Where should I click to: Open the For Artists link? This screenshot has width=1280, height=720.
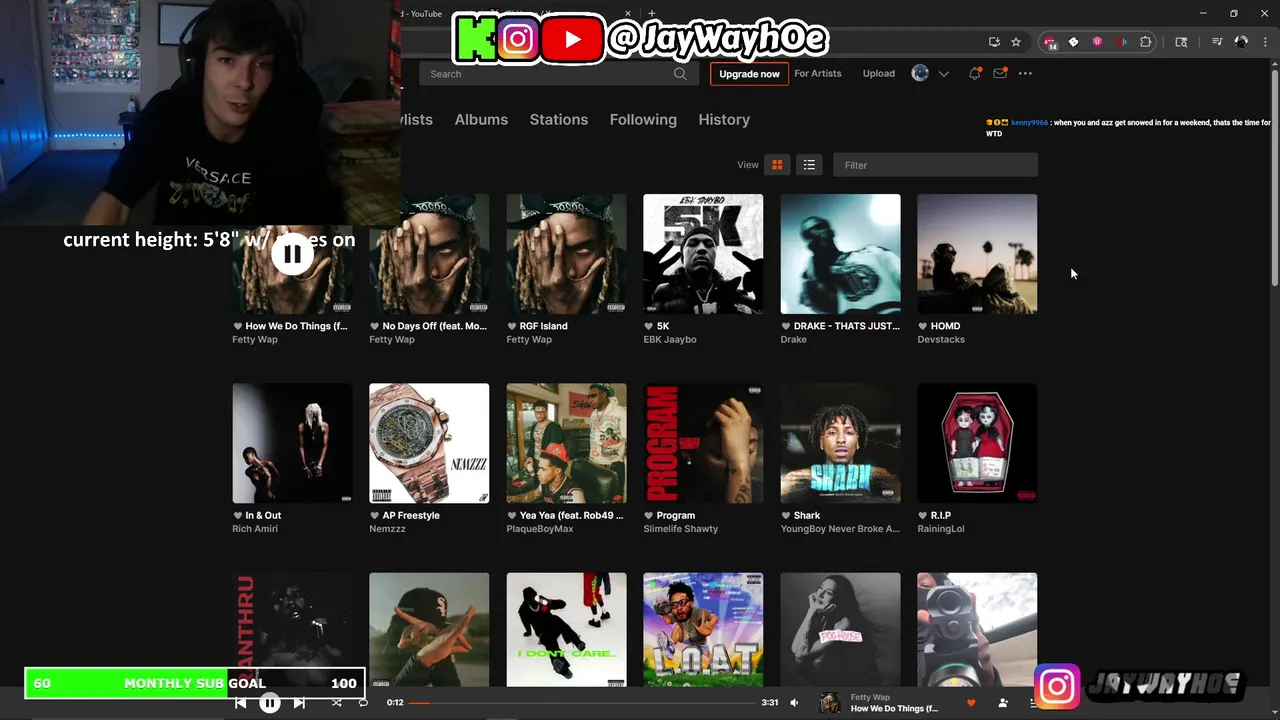click(x=818, y=74)
